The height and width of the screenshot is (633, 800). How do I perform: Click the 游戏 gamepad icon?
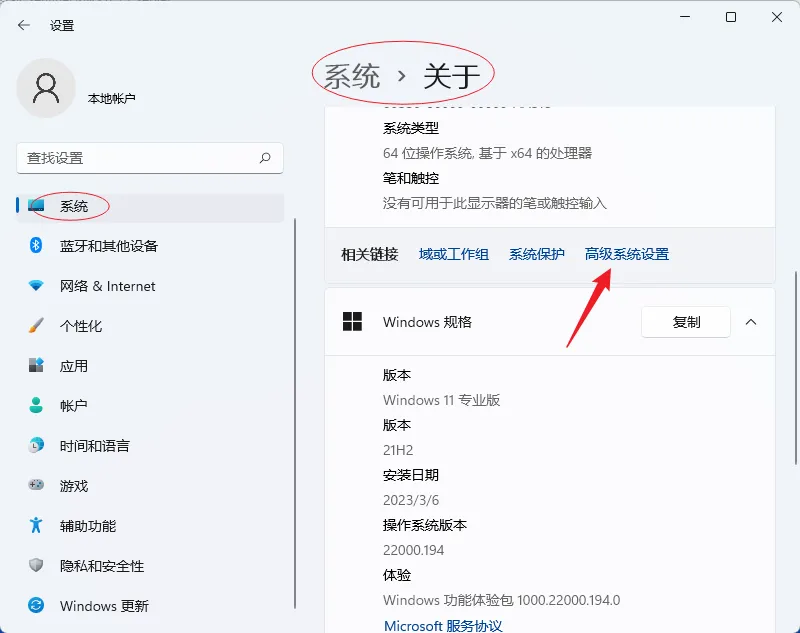36,485
